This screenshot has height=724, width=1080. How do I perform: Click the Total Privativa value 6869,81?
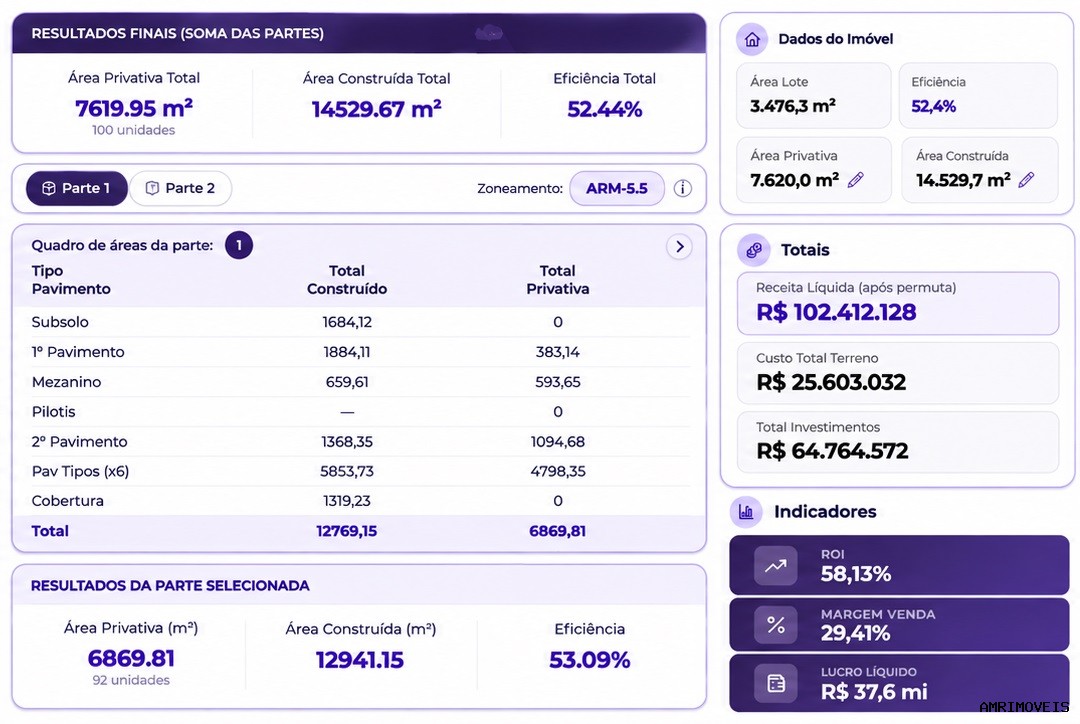point(557,531)
